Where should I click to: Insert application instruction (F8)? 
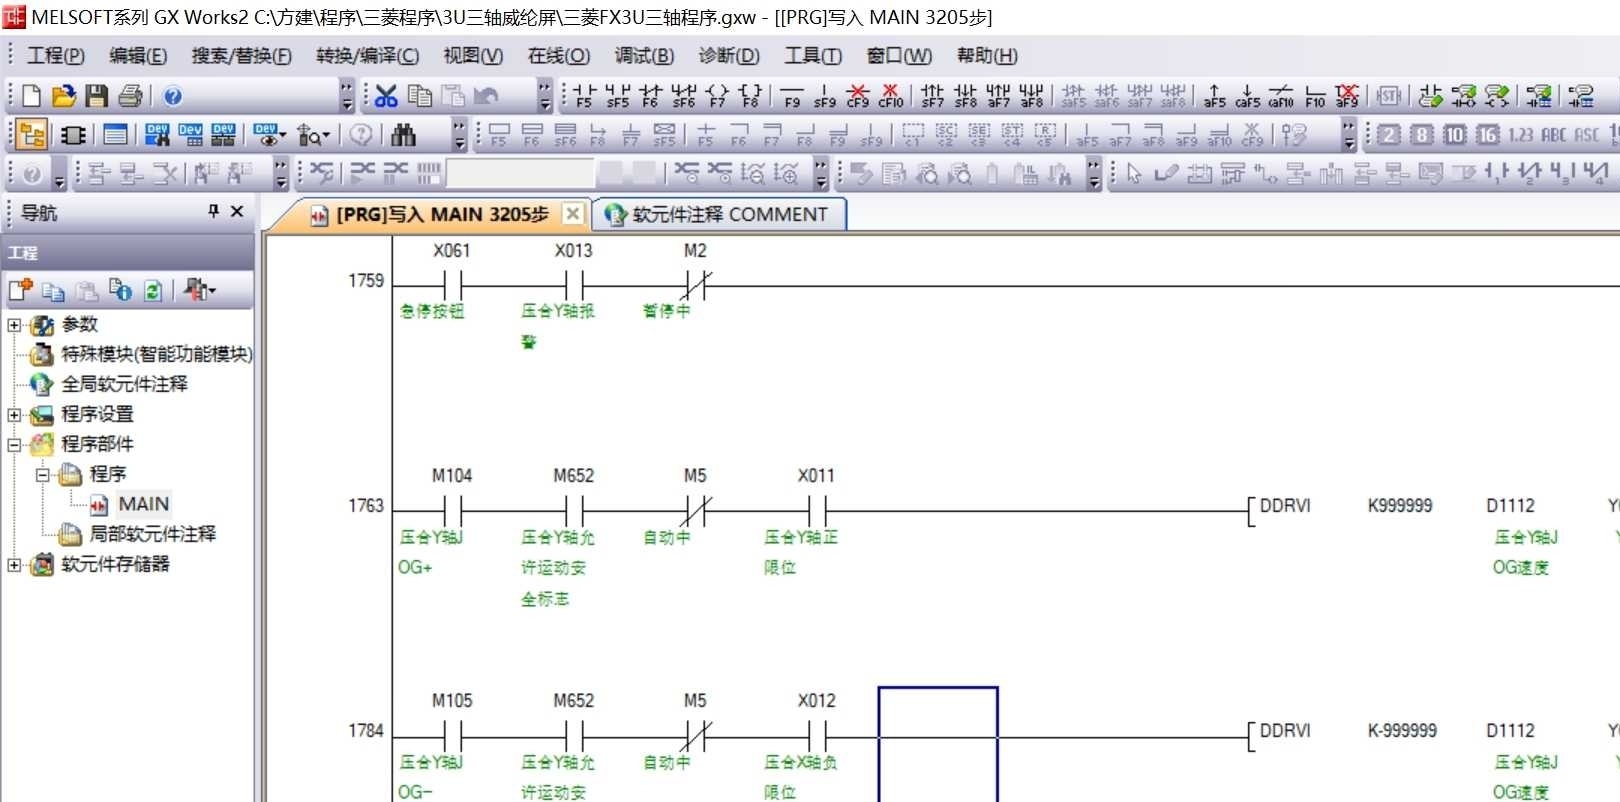point(751,96)
